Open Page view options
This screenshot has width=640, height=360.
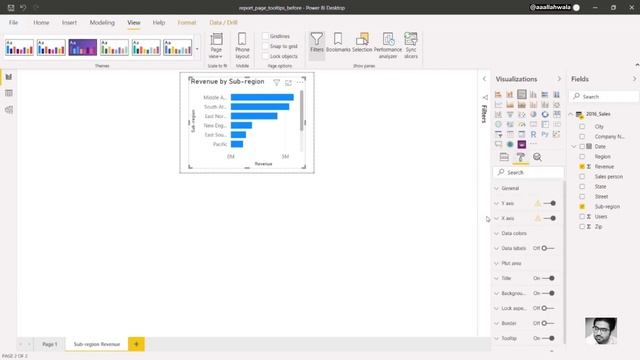click(x=216, y=45)
